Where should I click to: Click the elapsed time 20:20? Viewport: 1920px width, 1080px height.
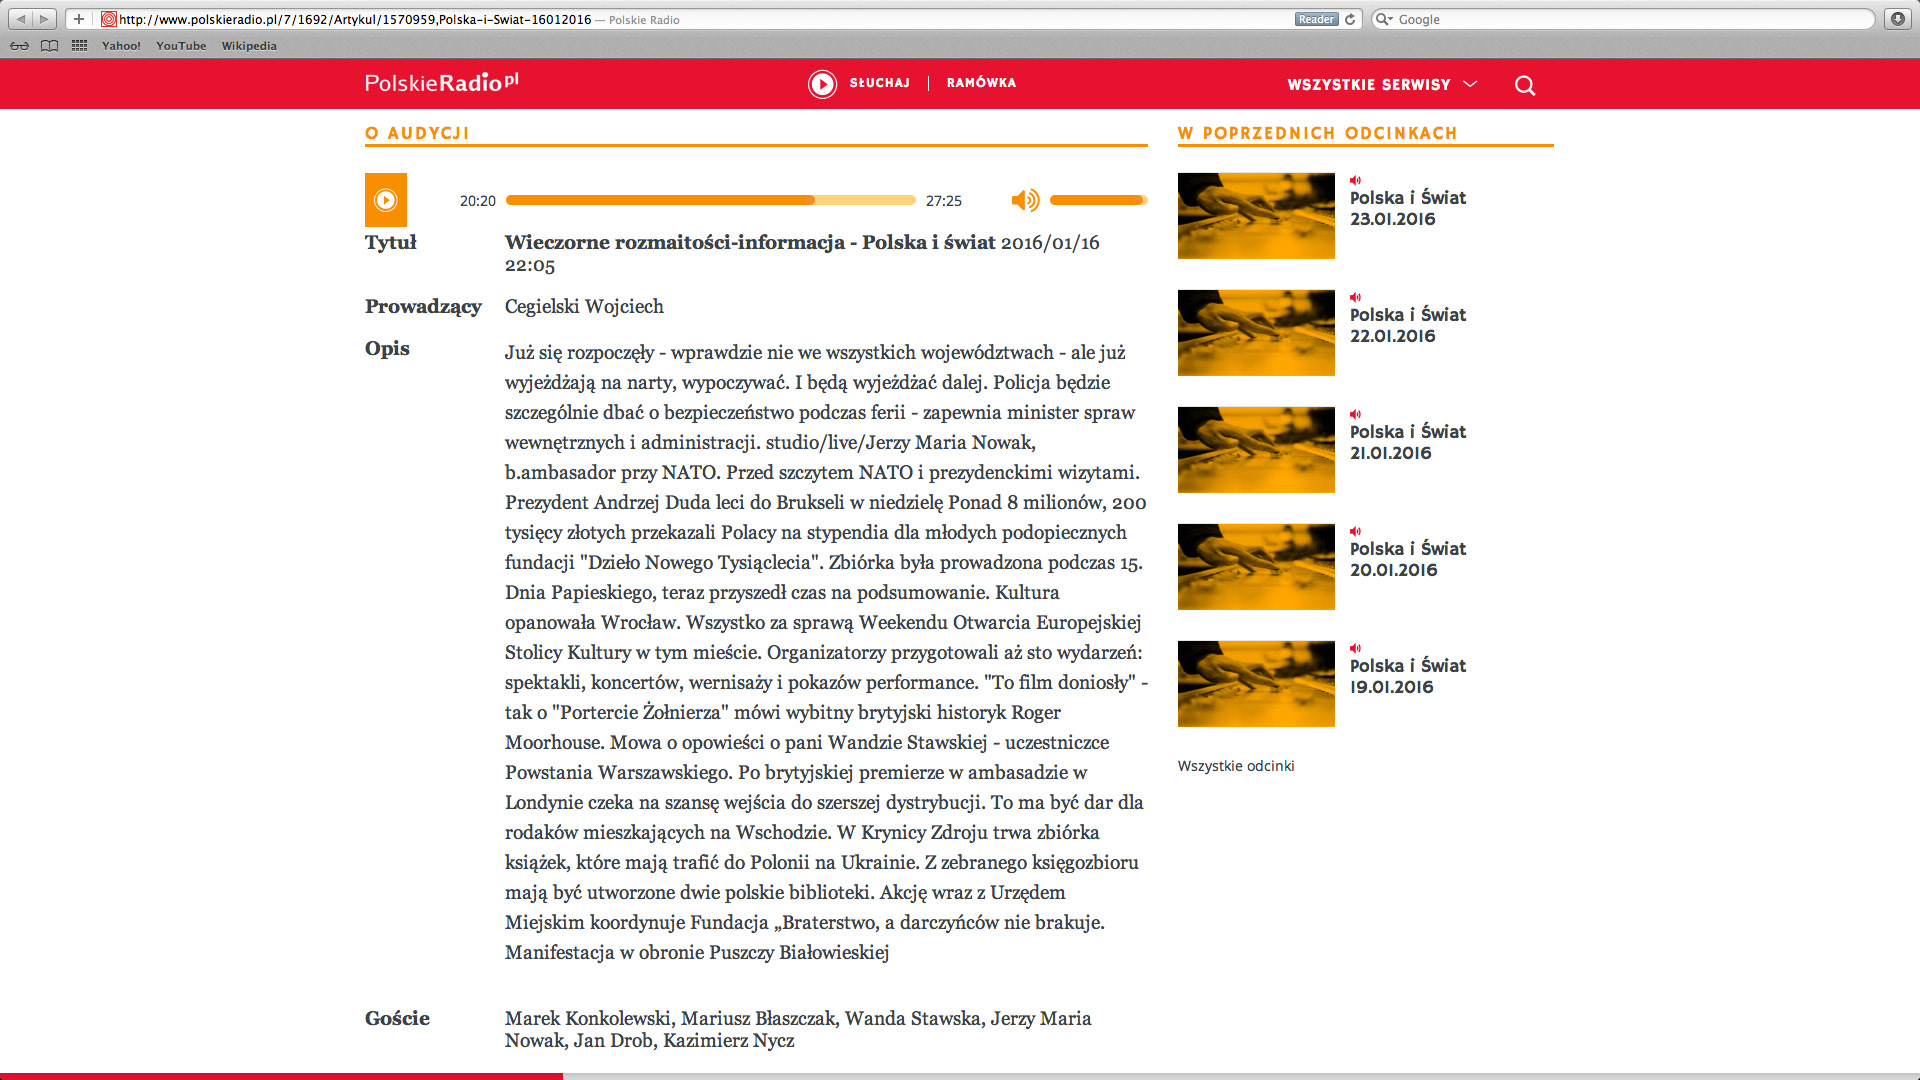(x=478, y=201)
